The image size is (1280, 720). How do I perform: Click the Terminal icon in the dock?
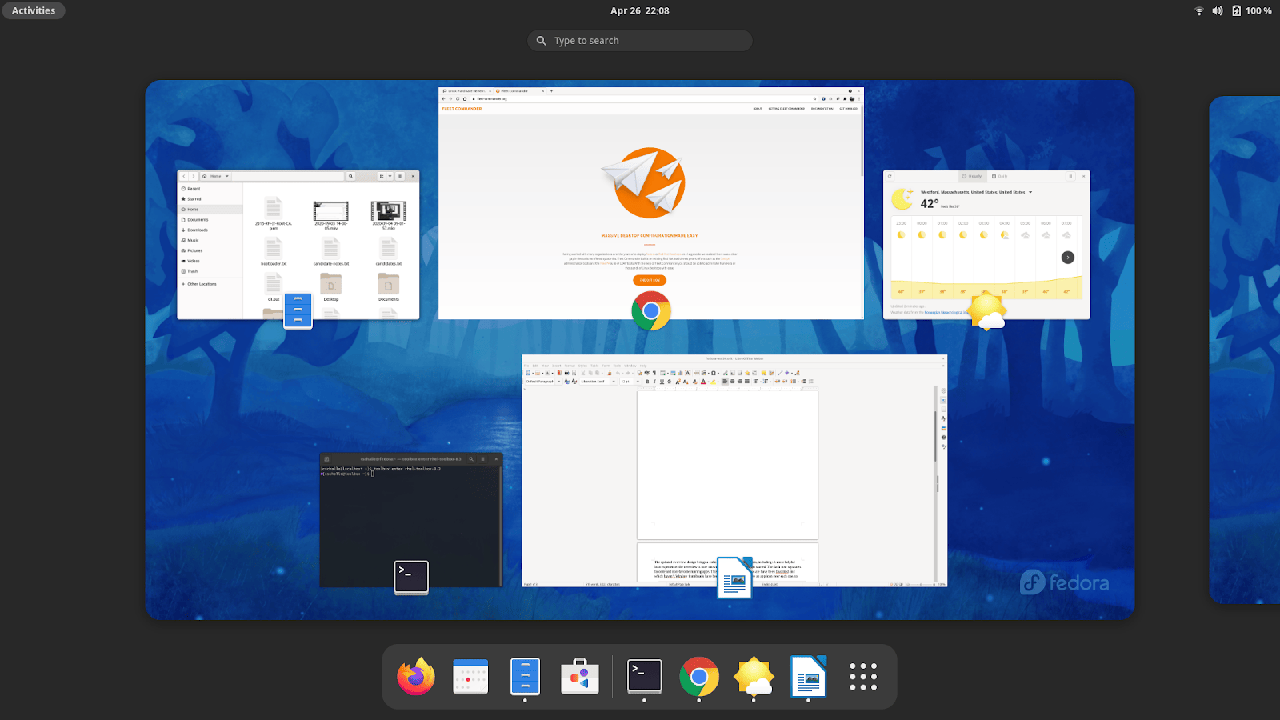click(x=644, y=677)
